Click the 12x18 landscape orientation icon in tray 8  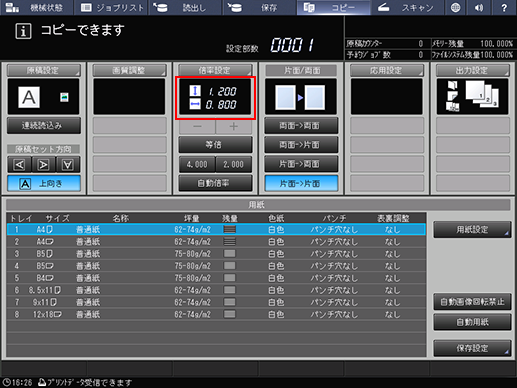(57, 314)
